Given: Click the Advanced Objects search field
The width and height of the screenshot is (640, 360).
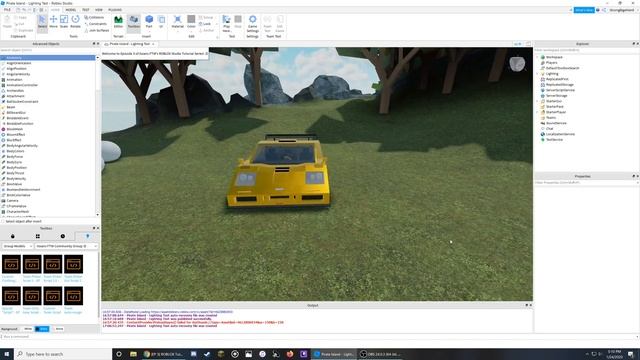Looking at the screenshot, I should tap(49, 50).
